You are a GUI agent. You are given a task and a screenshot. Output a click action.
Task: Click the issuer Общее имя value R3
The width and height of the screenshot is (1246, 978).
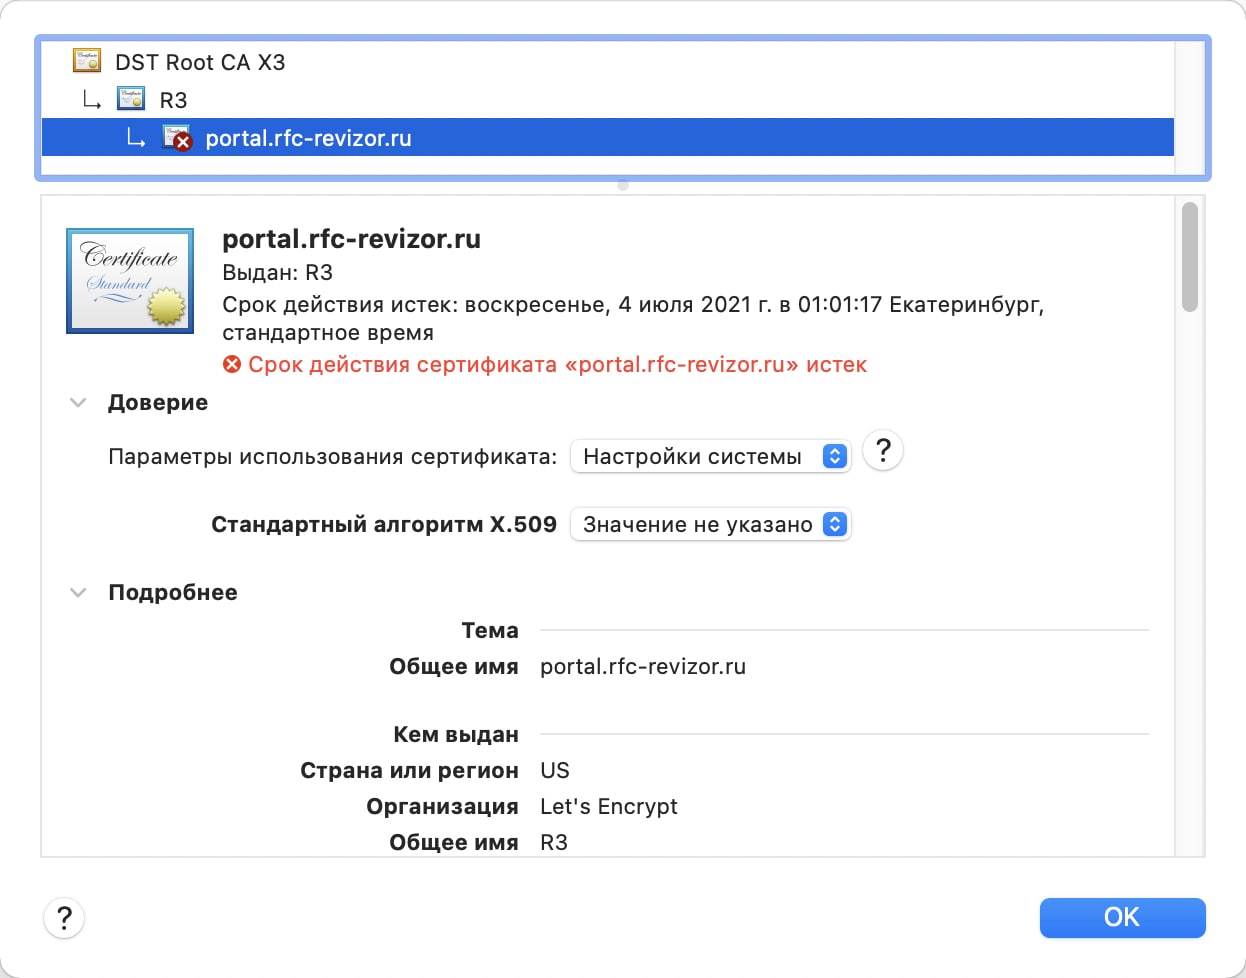pos(554,842)
